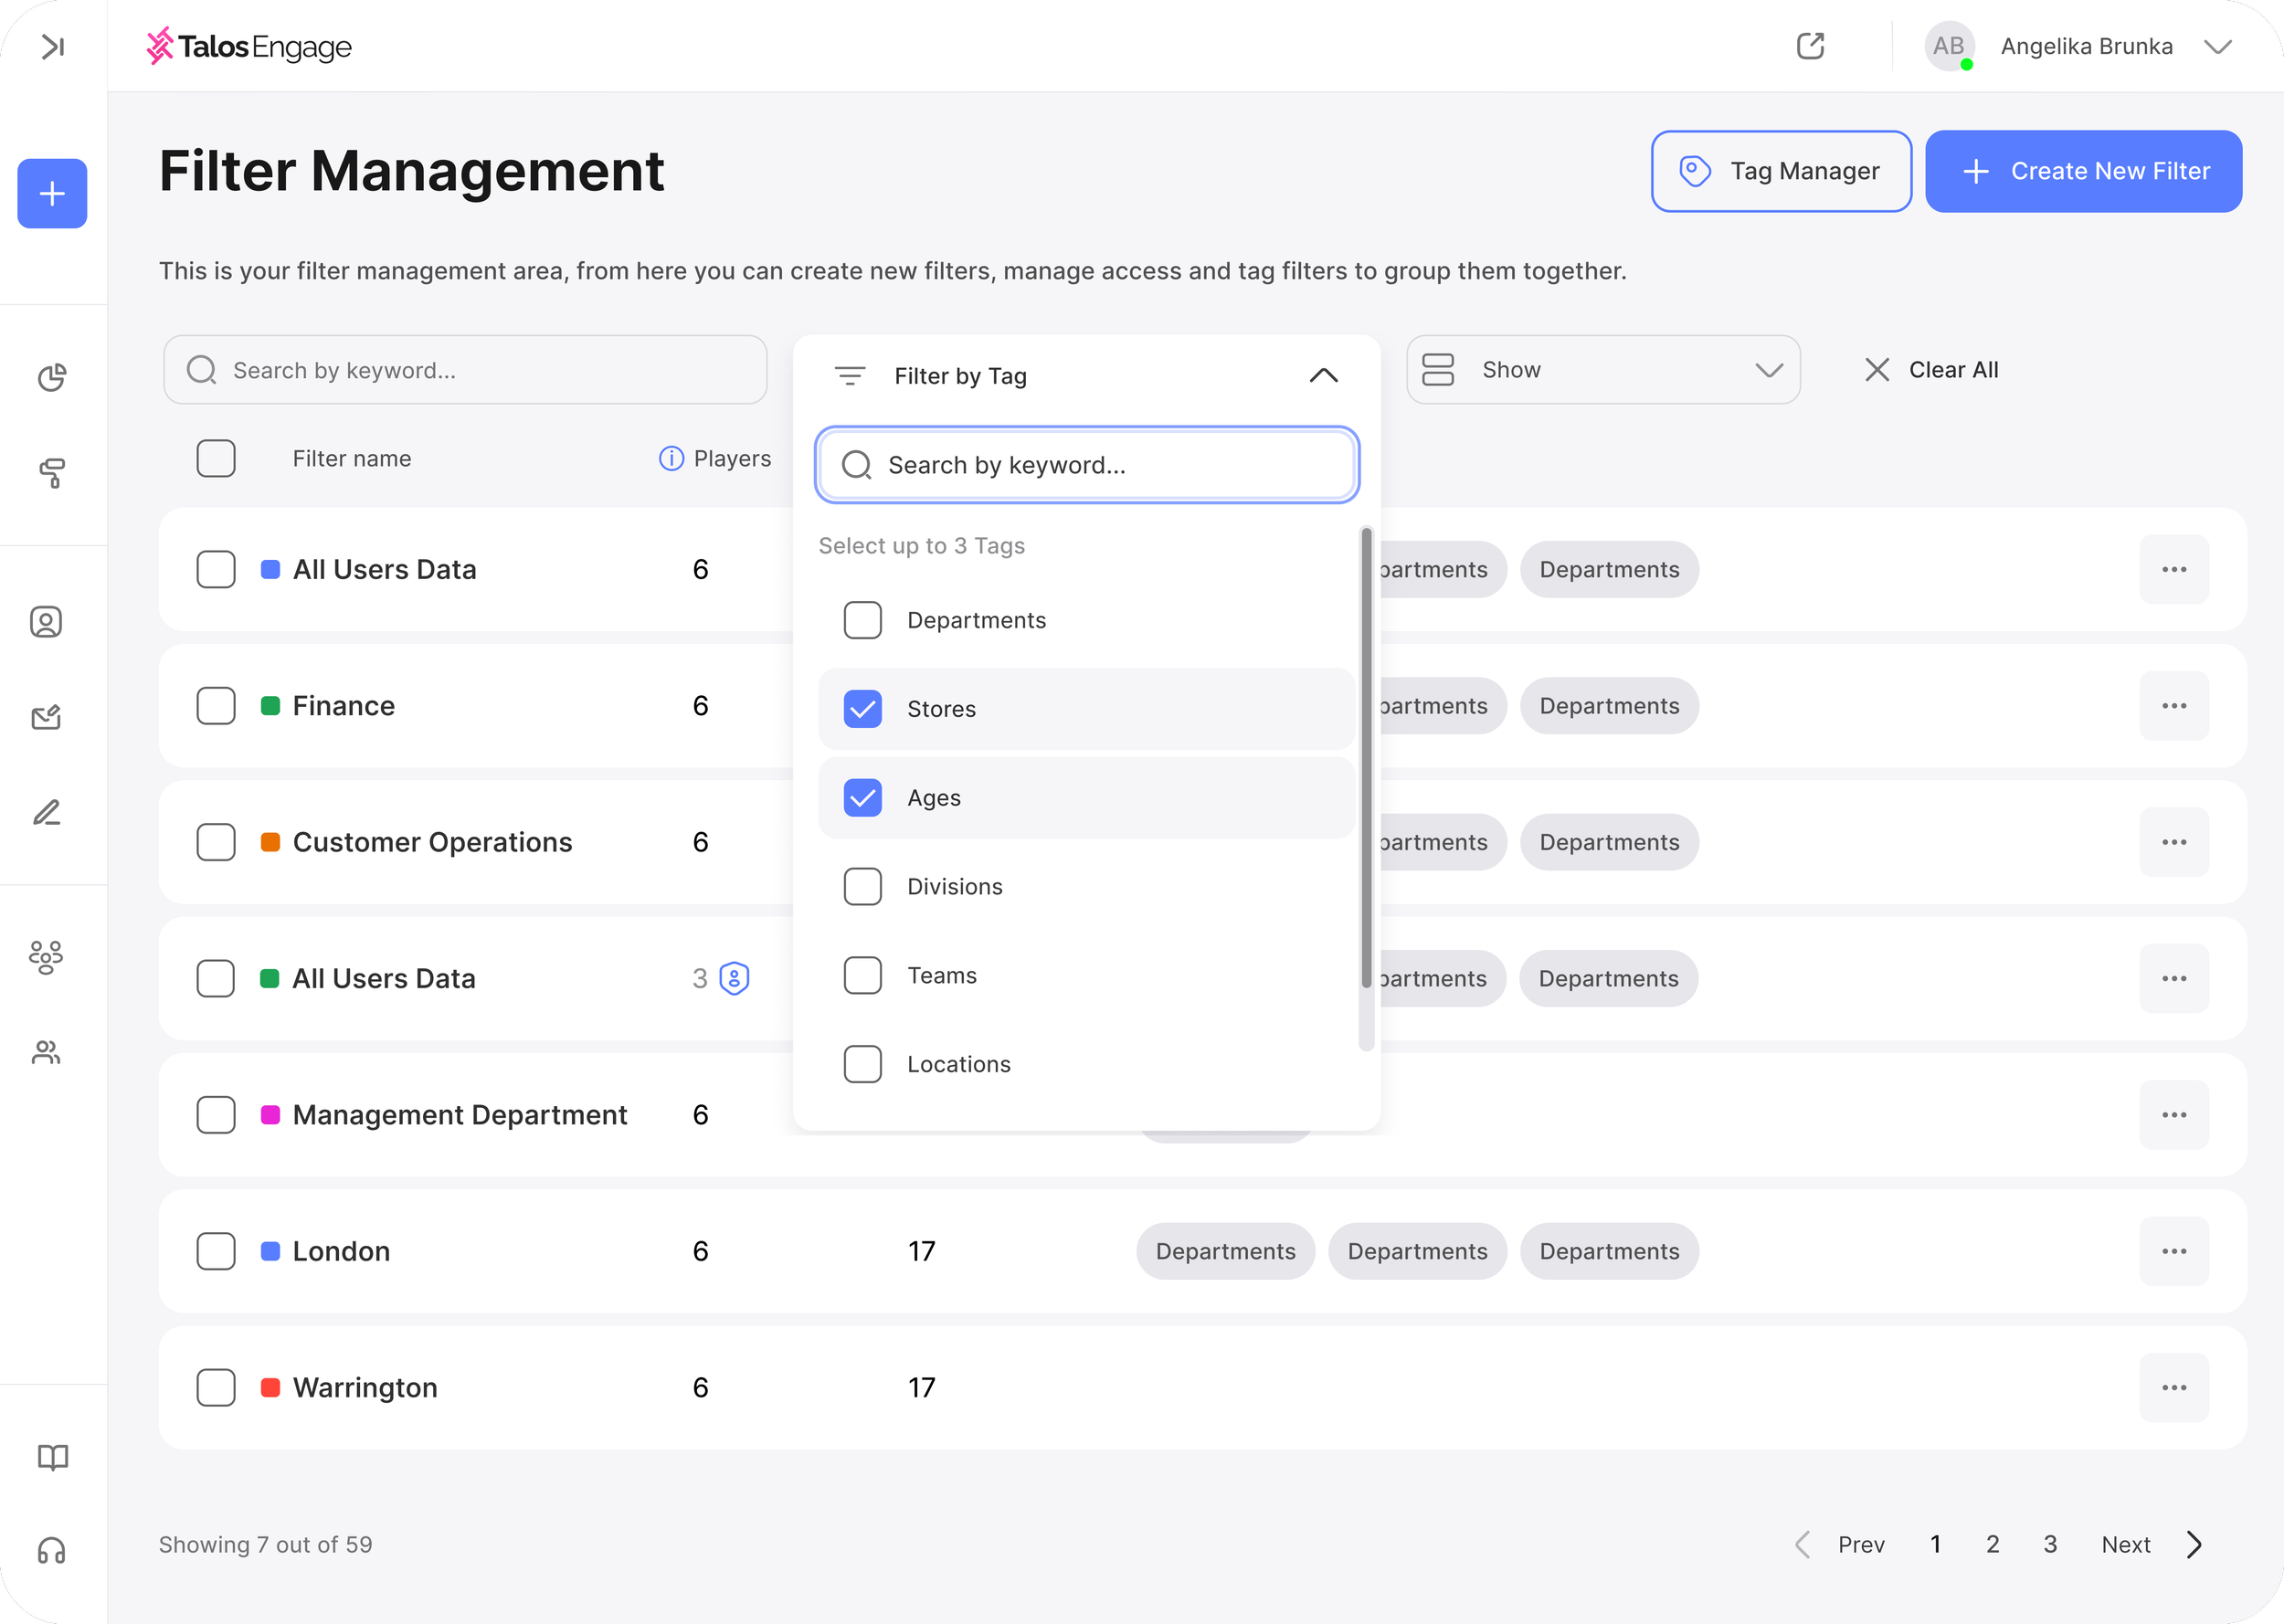This screenshot has width=2284, height=1624.
Task: Open more options for Finance row
Action: [x=2174, y=706]
